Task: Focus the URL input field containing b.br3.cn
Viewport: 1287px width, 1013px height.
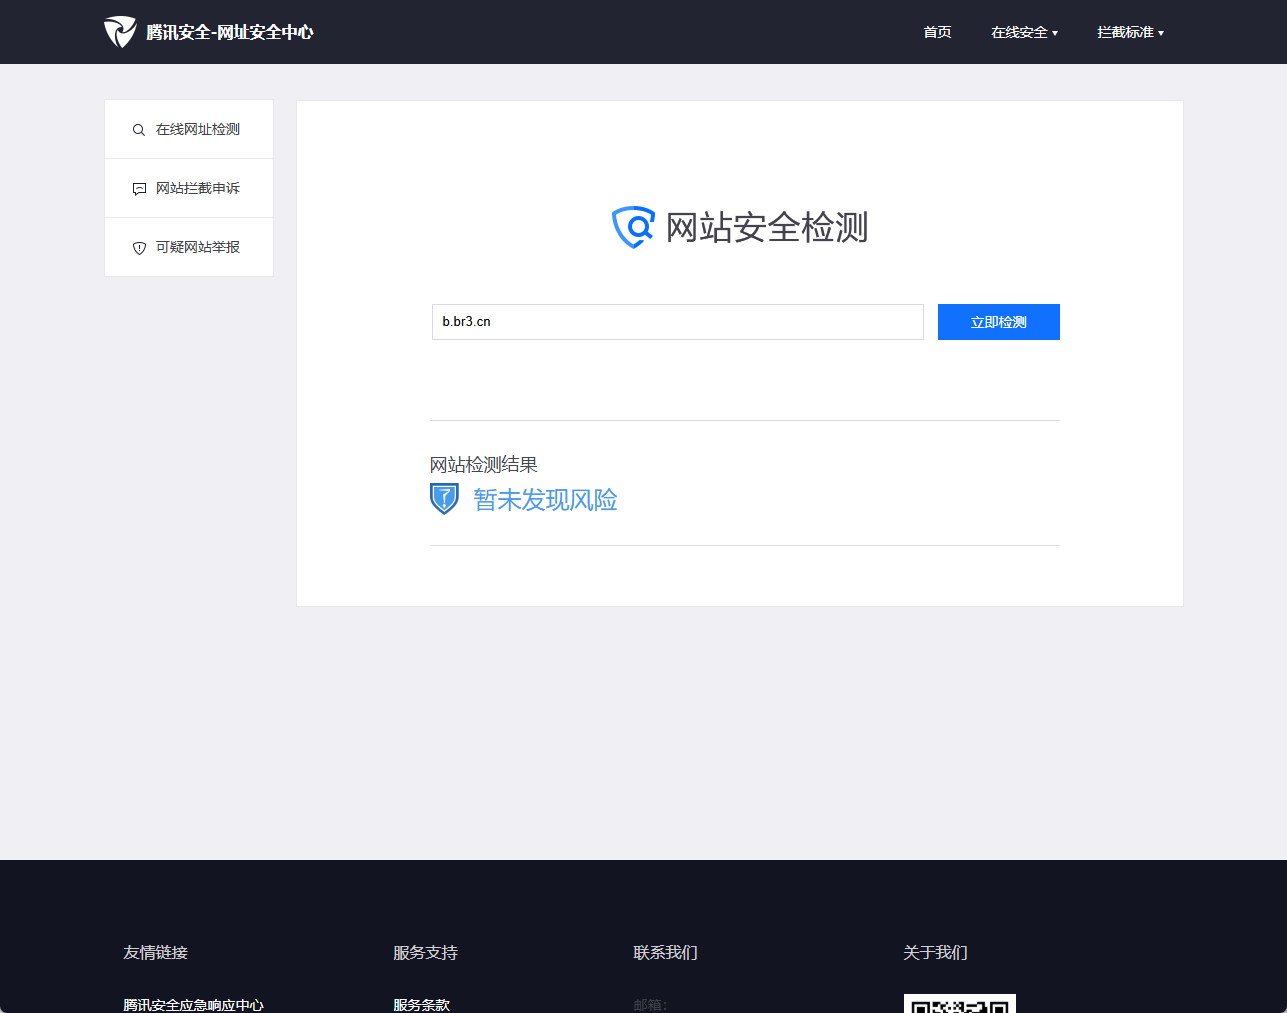Action: tap(678, 322)
